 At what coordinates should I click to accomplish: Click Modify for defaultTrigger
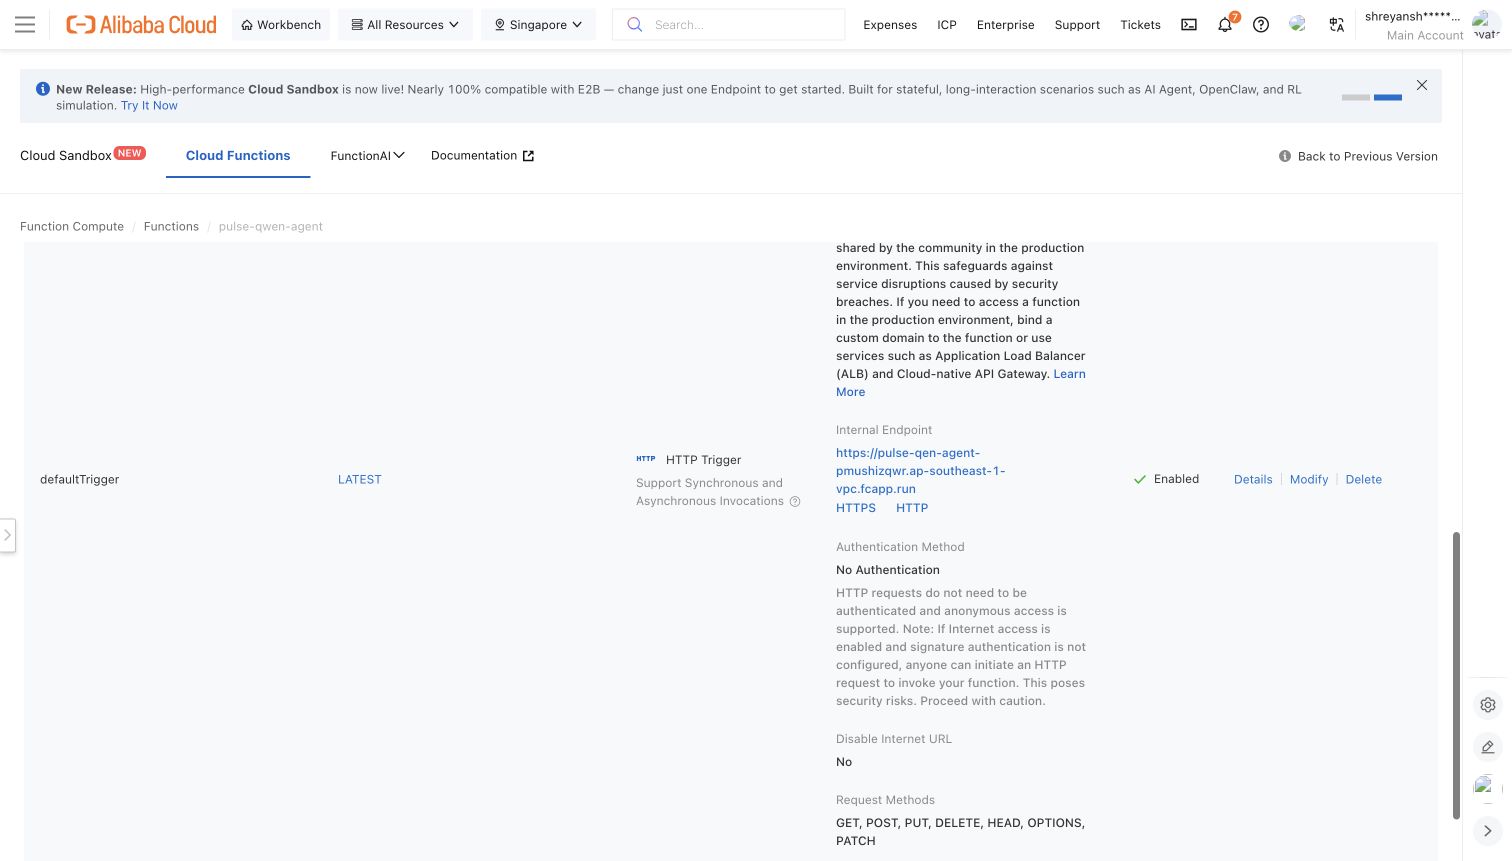pyautogui.click(x=1309, y=480)
